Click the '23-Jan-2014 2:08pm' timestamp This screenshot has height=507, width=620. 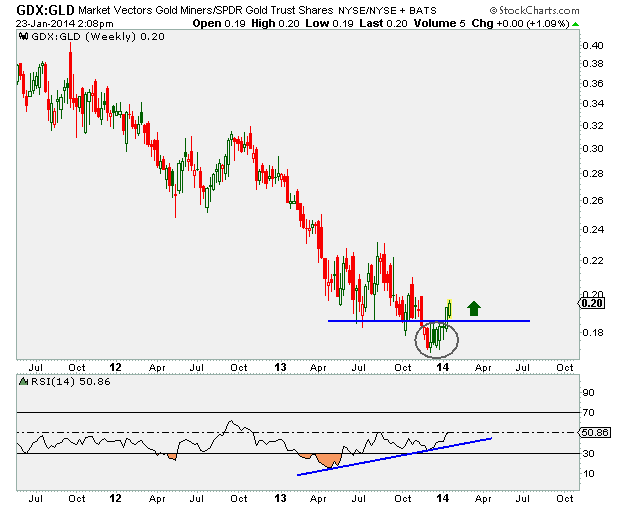(64, 24)
